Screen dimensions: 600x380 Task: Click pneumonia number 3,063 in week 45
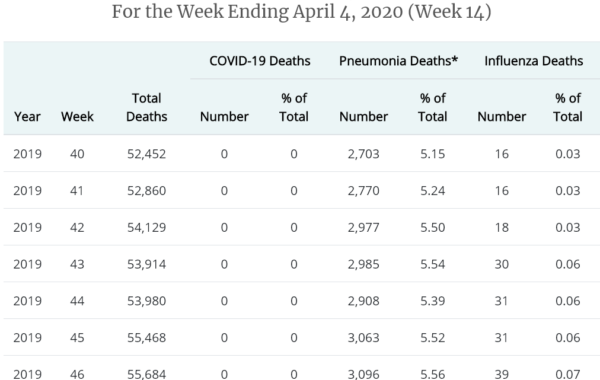(x=364, y=338)
